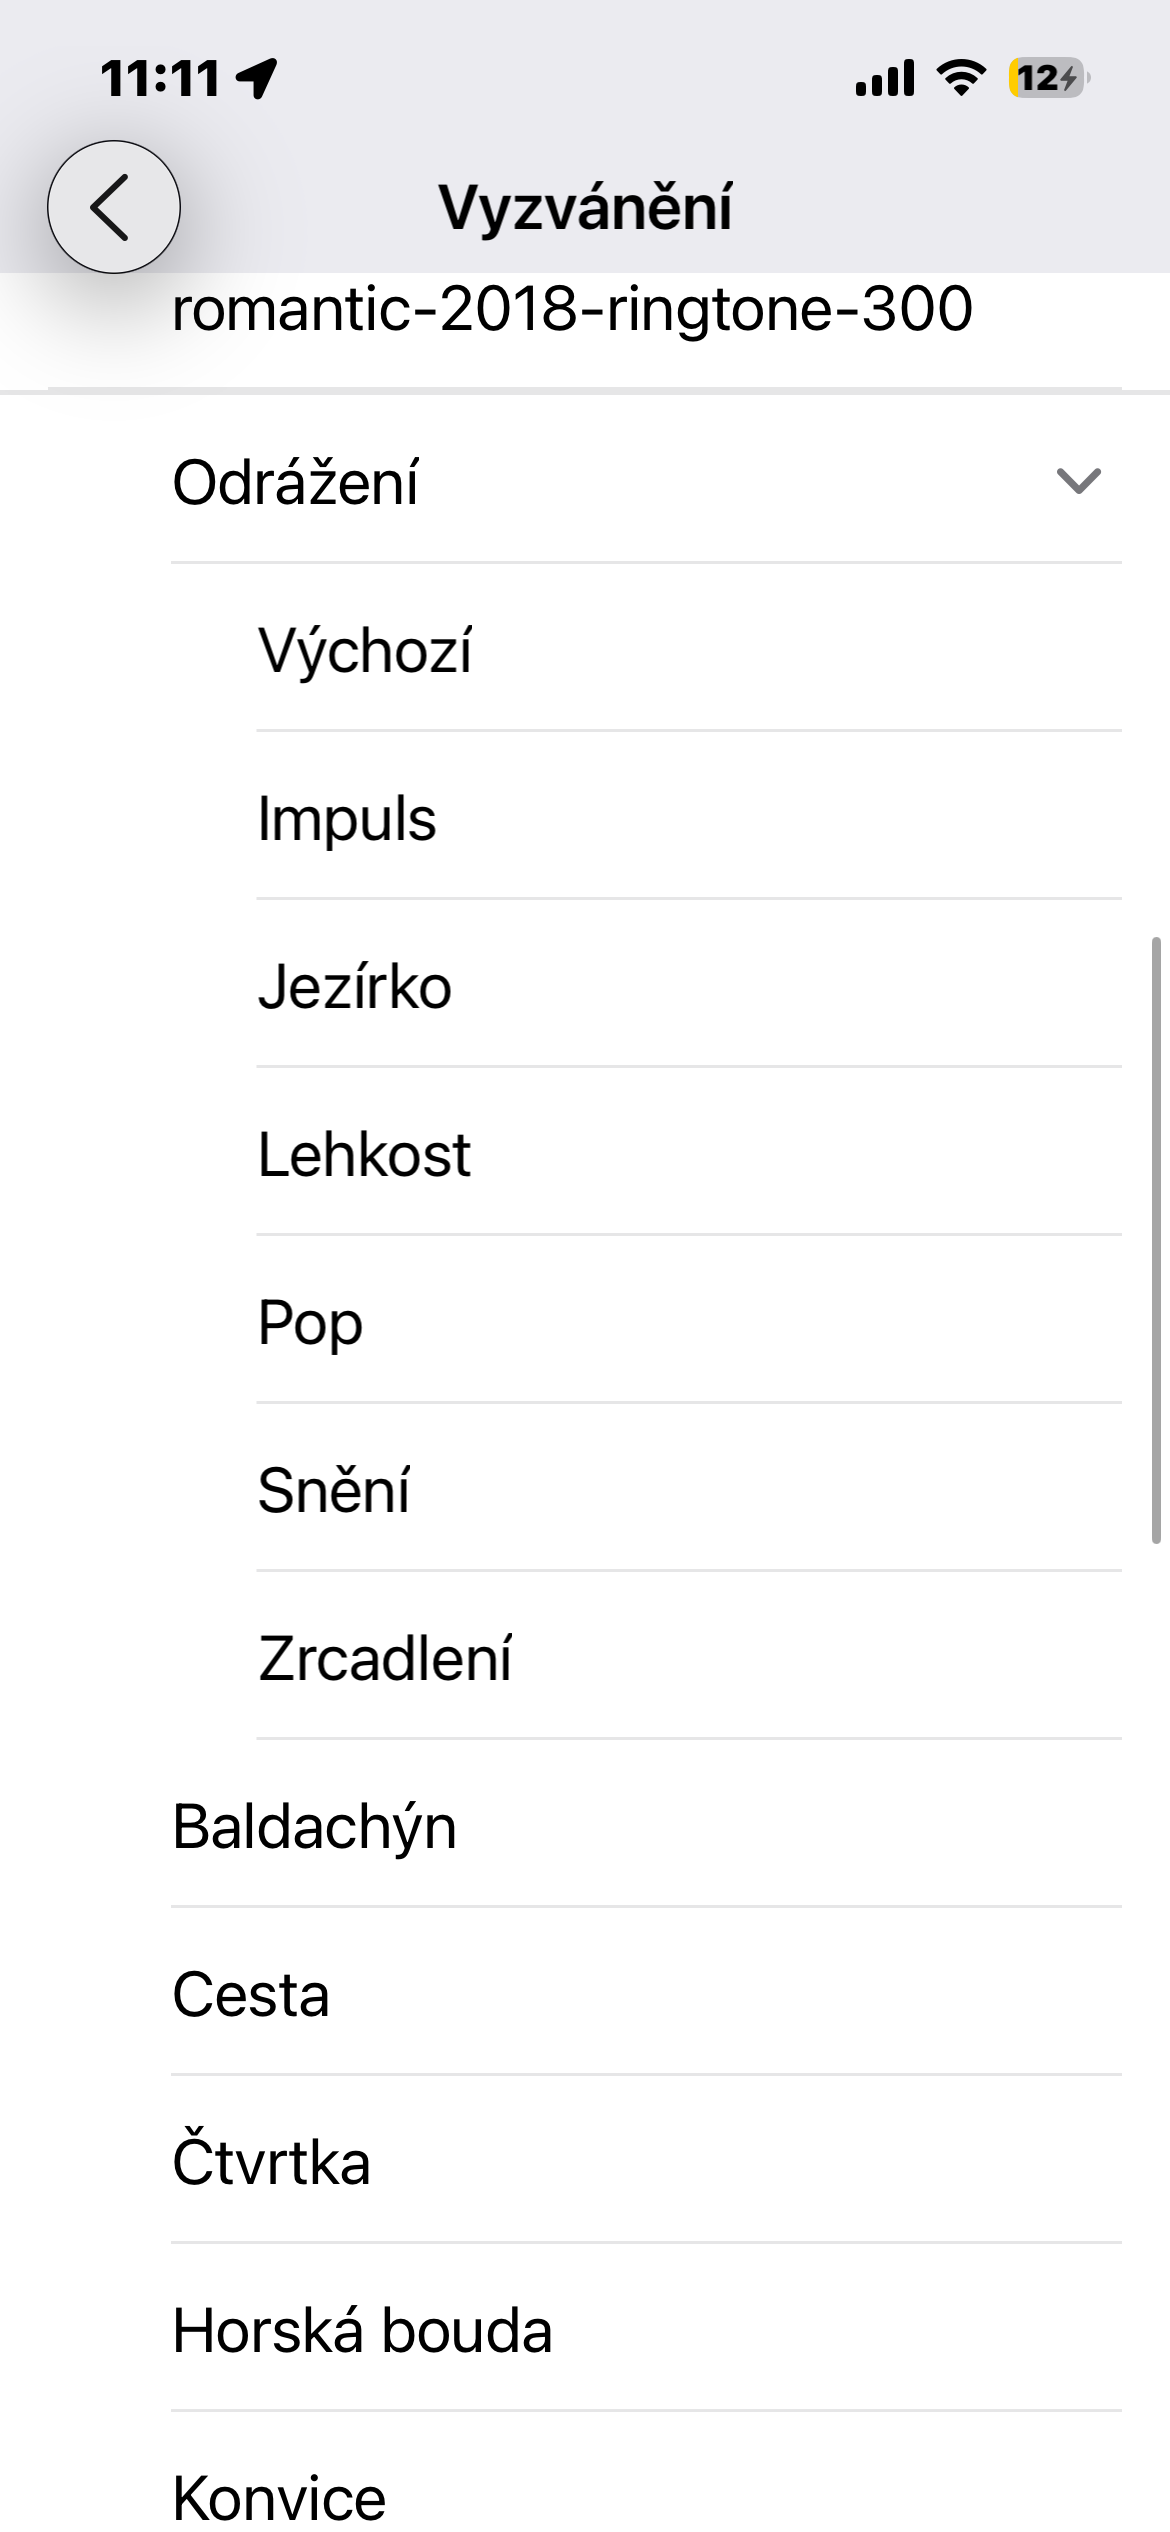Pick the Jezírko ringtone variant
1170x2532 pixels.
coord(355,987)
